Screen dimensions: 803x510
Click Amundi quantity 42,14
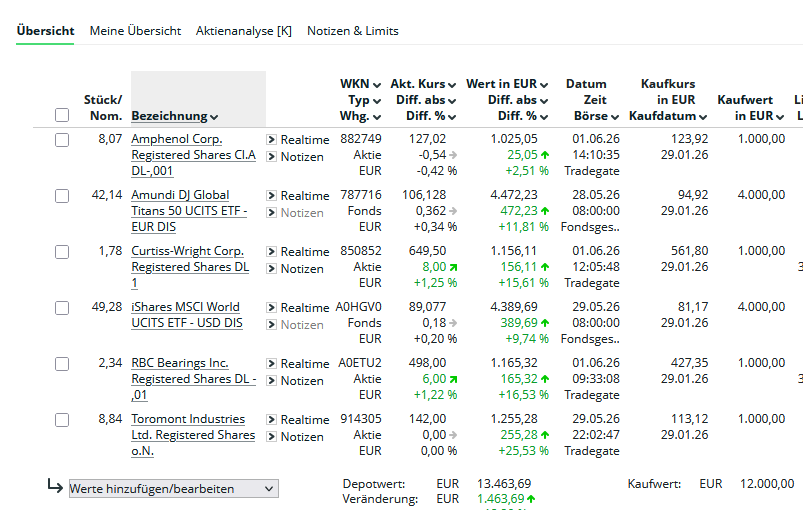107,195
